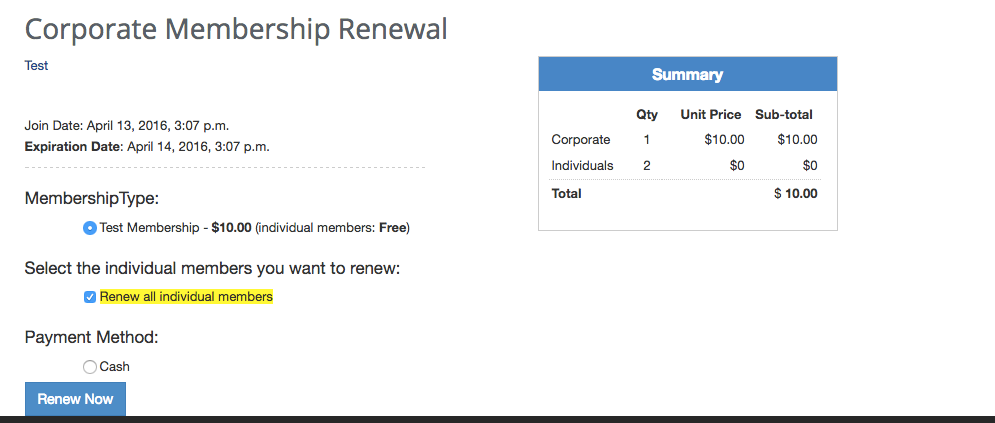Click the Payment Method heading

coord(92,337)
